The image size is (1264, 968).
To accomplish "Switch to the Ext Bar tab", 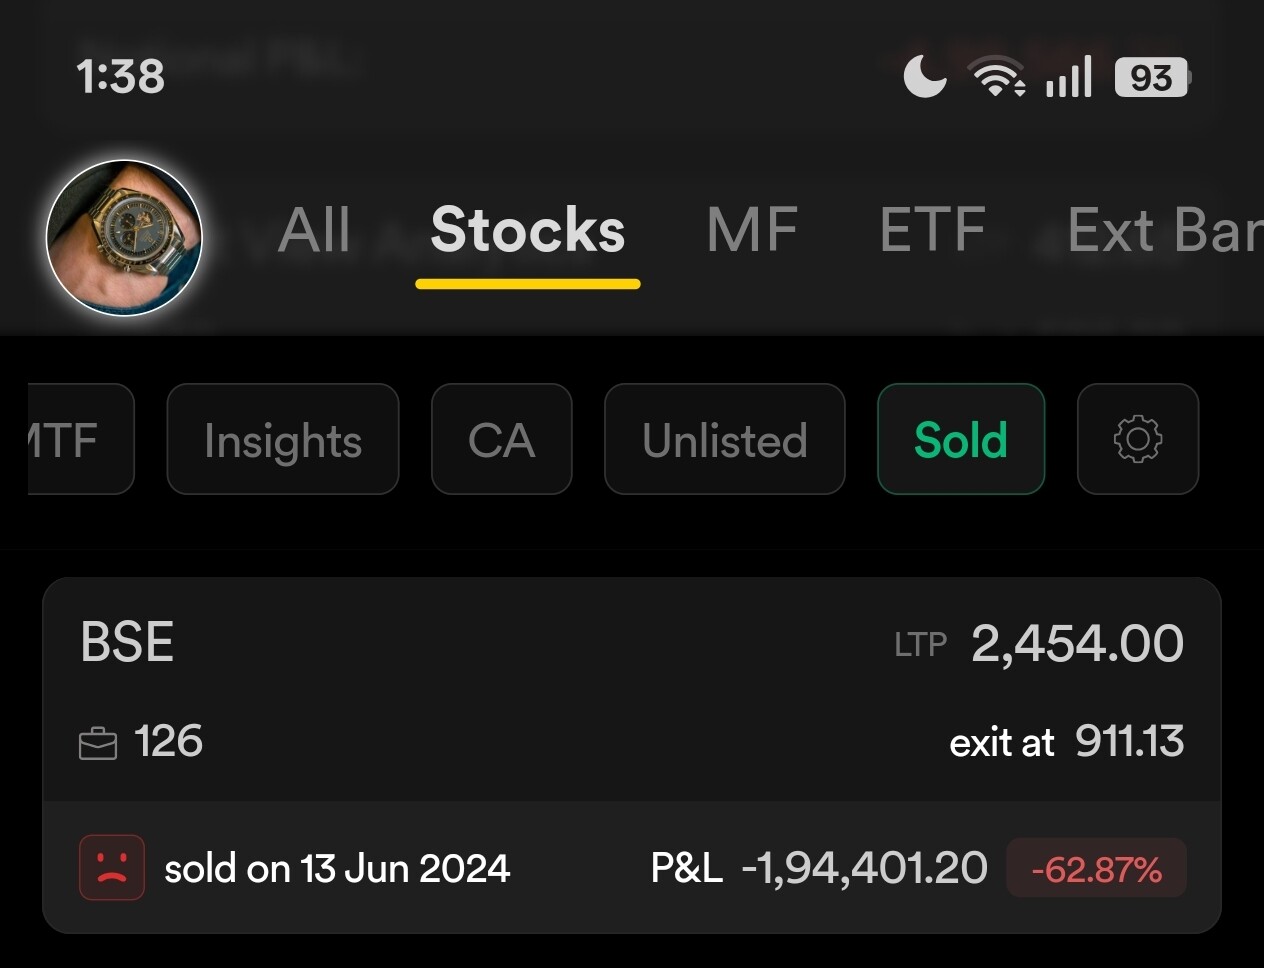I will 1164,231.
